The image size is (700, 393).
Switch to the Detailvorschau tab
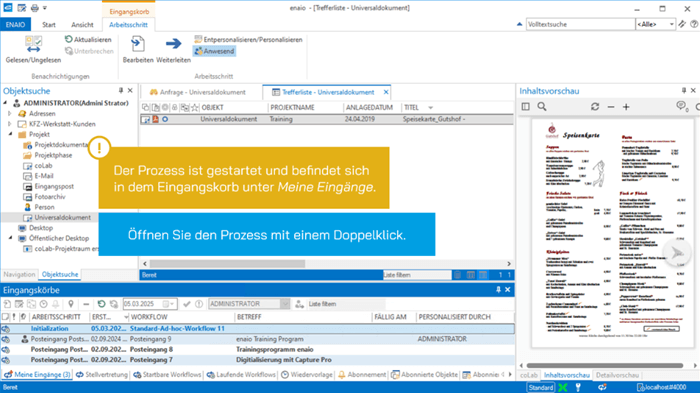tap(617, 375)
